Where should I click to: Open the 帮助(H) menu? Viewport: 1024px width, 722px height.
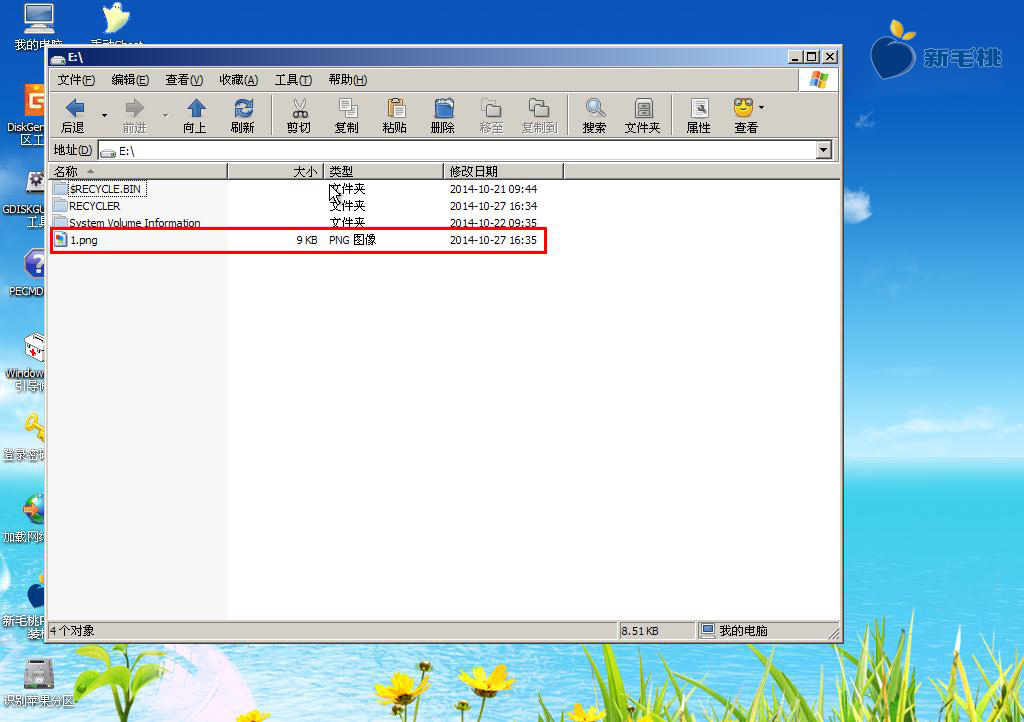pos(347,80)
